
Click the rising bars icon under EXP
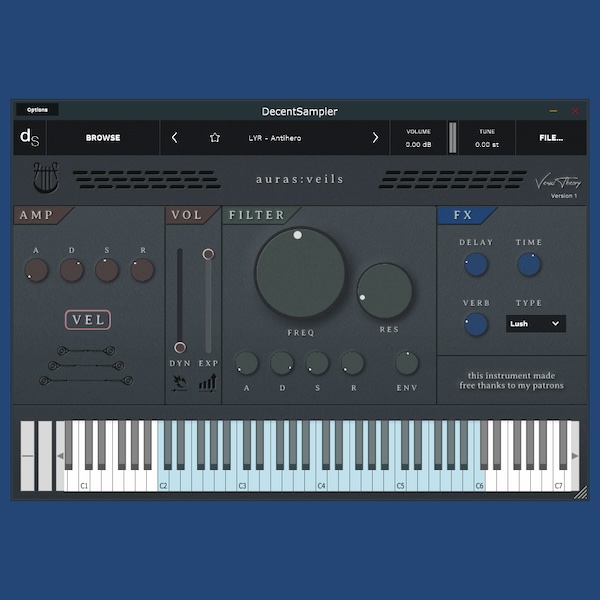(208, 383)
